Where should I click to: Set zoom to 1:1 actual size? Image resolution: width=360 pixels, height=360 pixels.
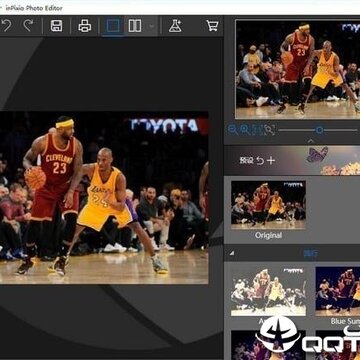click(257, 130)
